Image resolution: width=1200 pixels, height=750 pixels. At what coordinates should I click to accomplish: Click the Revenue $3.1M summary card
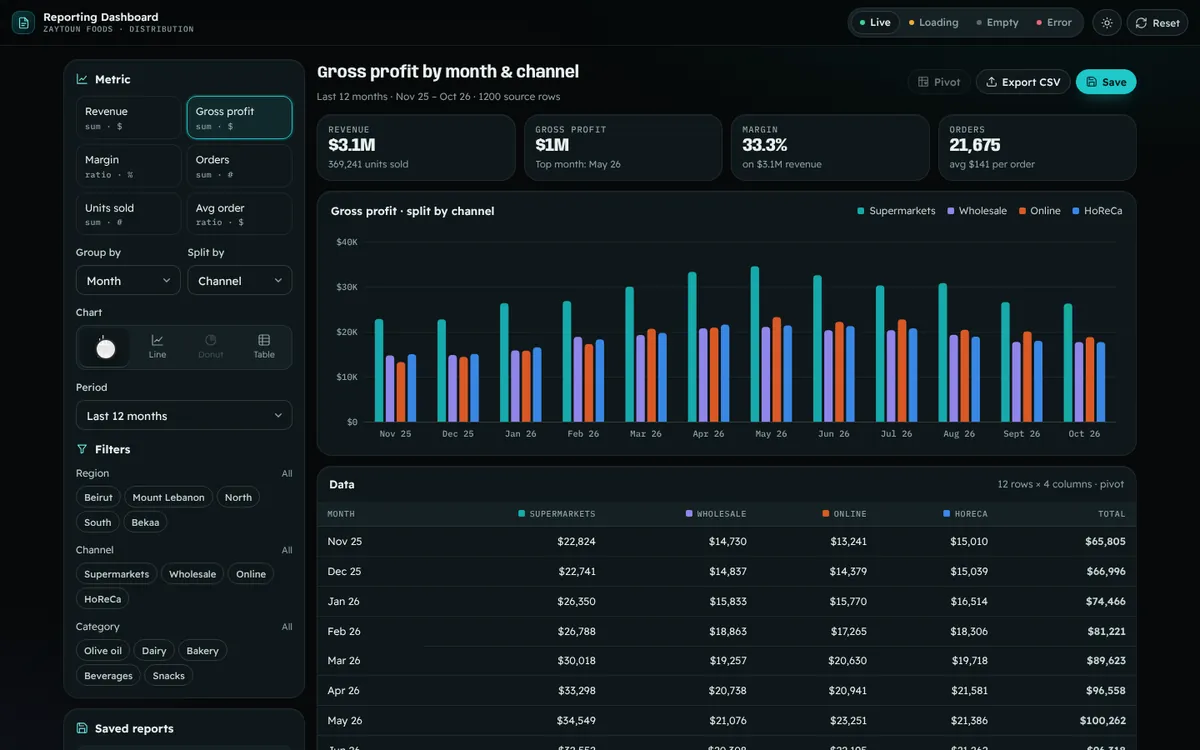pos(416,148)
